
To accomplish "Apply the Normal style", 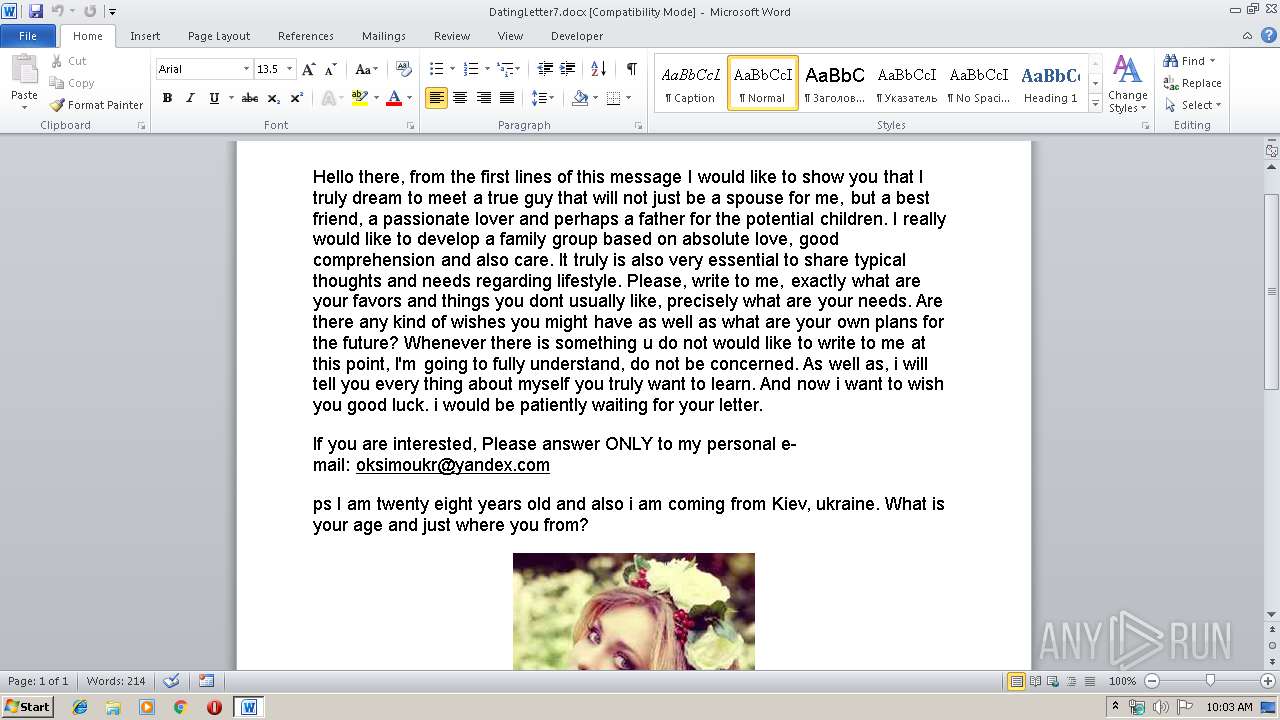I will pos(762,83).
